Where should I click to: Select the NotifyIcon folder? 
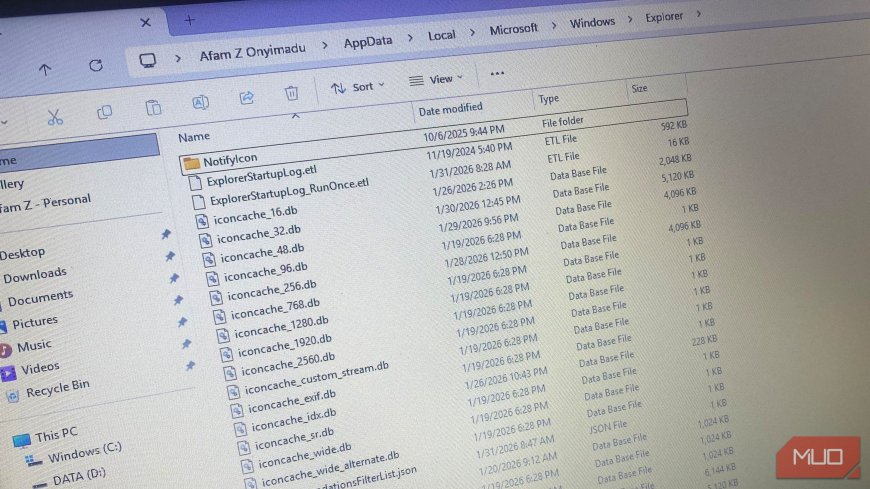pos(230,160)
